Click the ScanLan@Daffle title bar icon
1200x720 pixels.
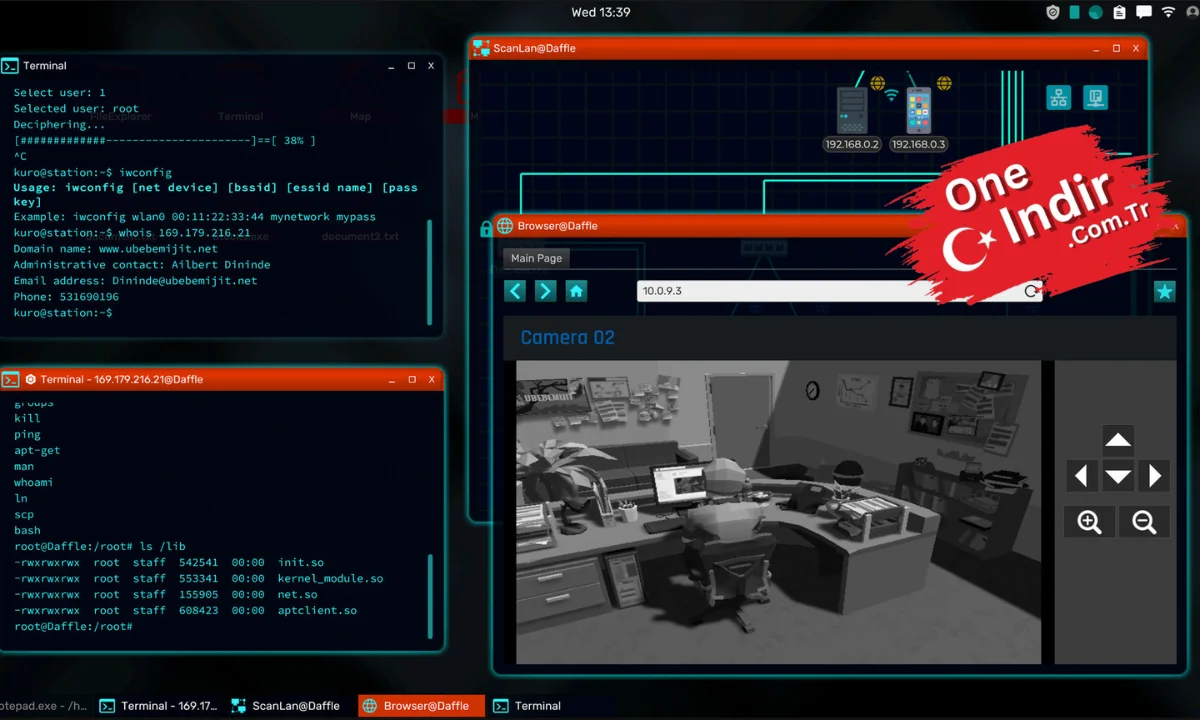tap(481, 48)
